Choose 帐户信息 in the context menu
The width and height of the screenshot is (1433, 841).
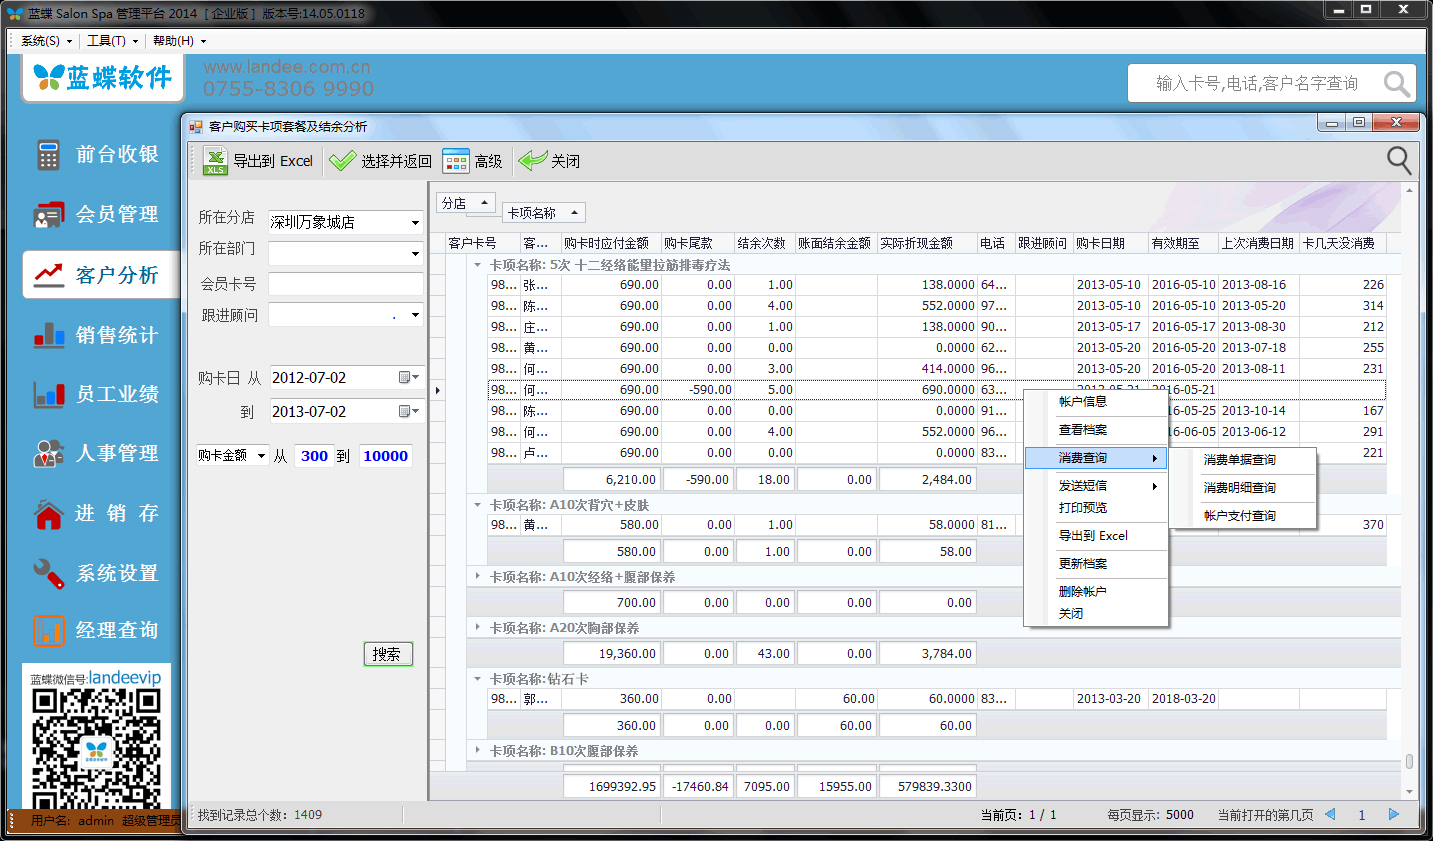1097,402
